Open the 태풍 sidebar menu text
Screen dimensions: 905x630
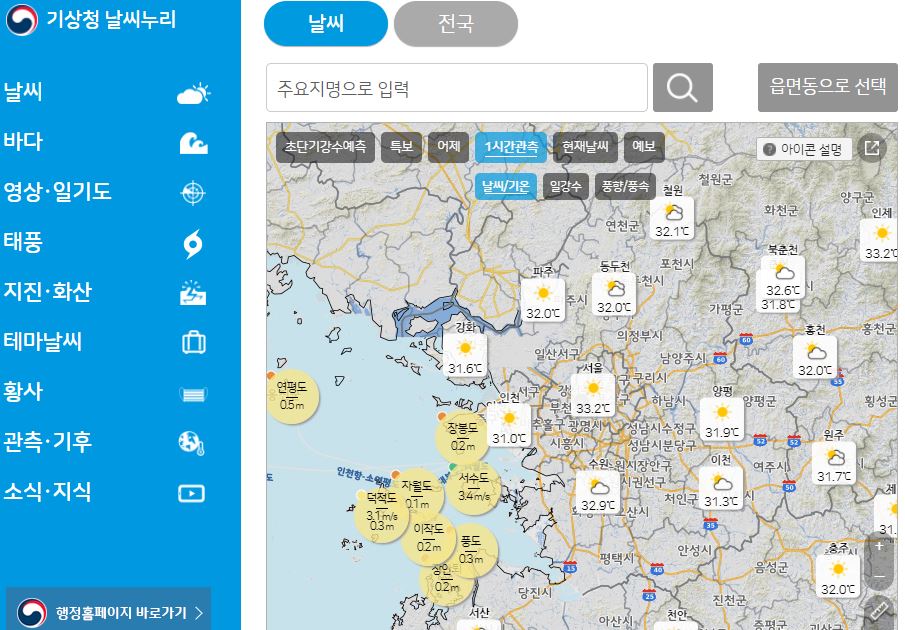tap(23, 241)
